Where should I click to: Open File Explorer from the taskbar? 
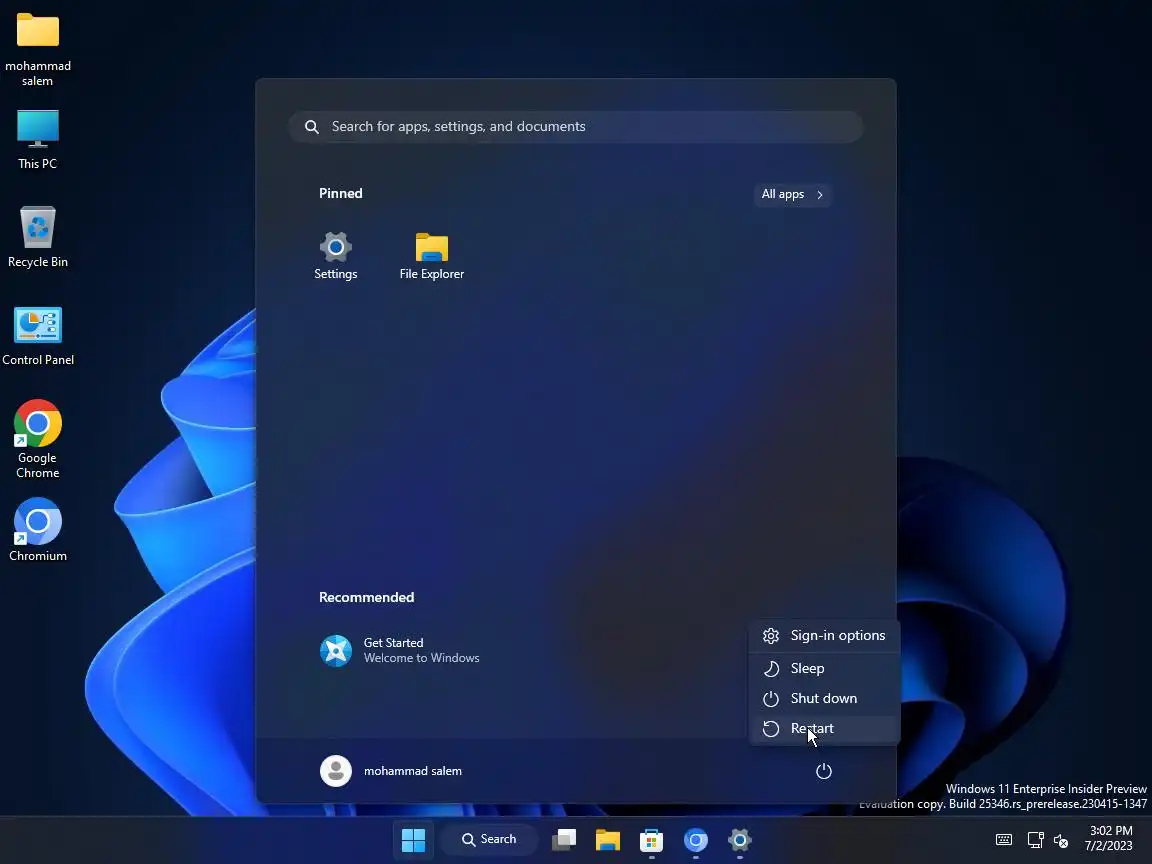coord(608,839)
